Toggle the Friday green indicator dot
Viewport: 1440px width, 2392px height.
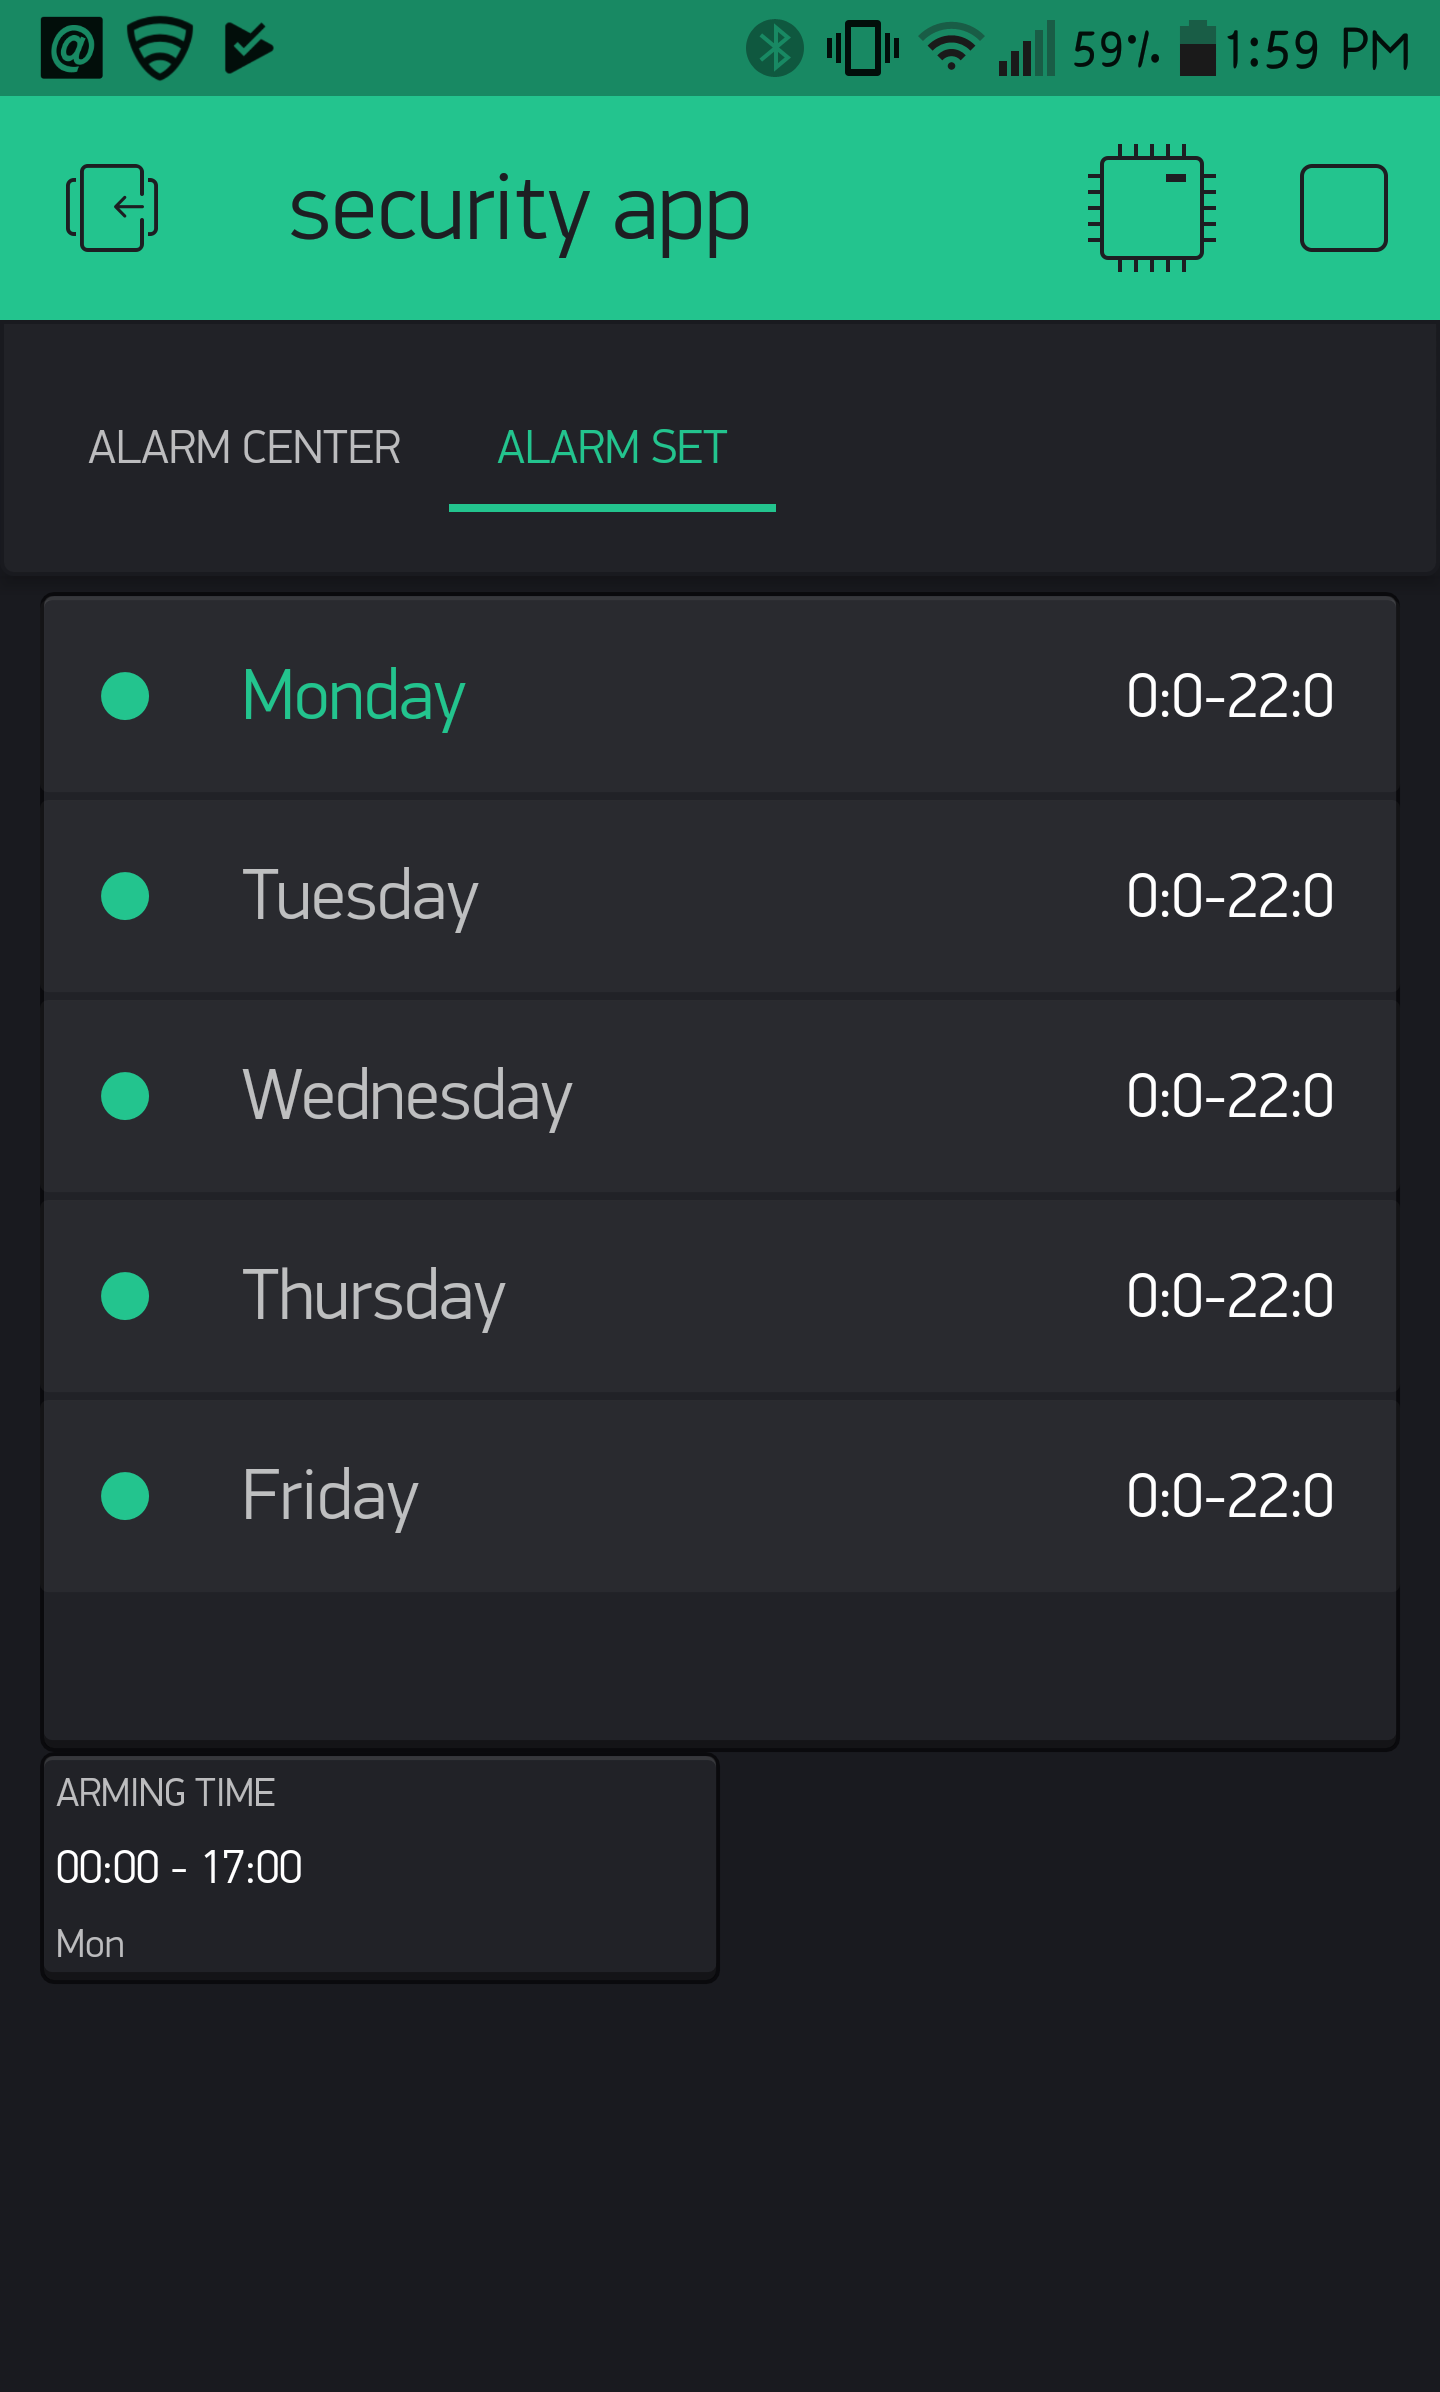(x=125, y=1496)
